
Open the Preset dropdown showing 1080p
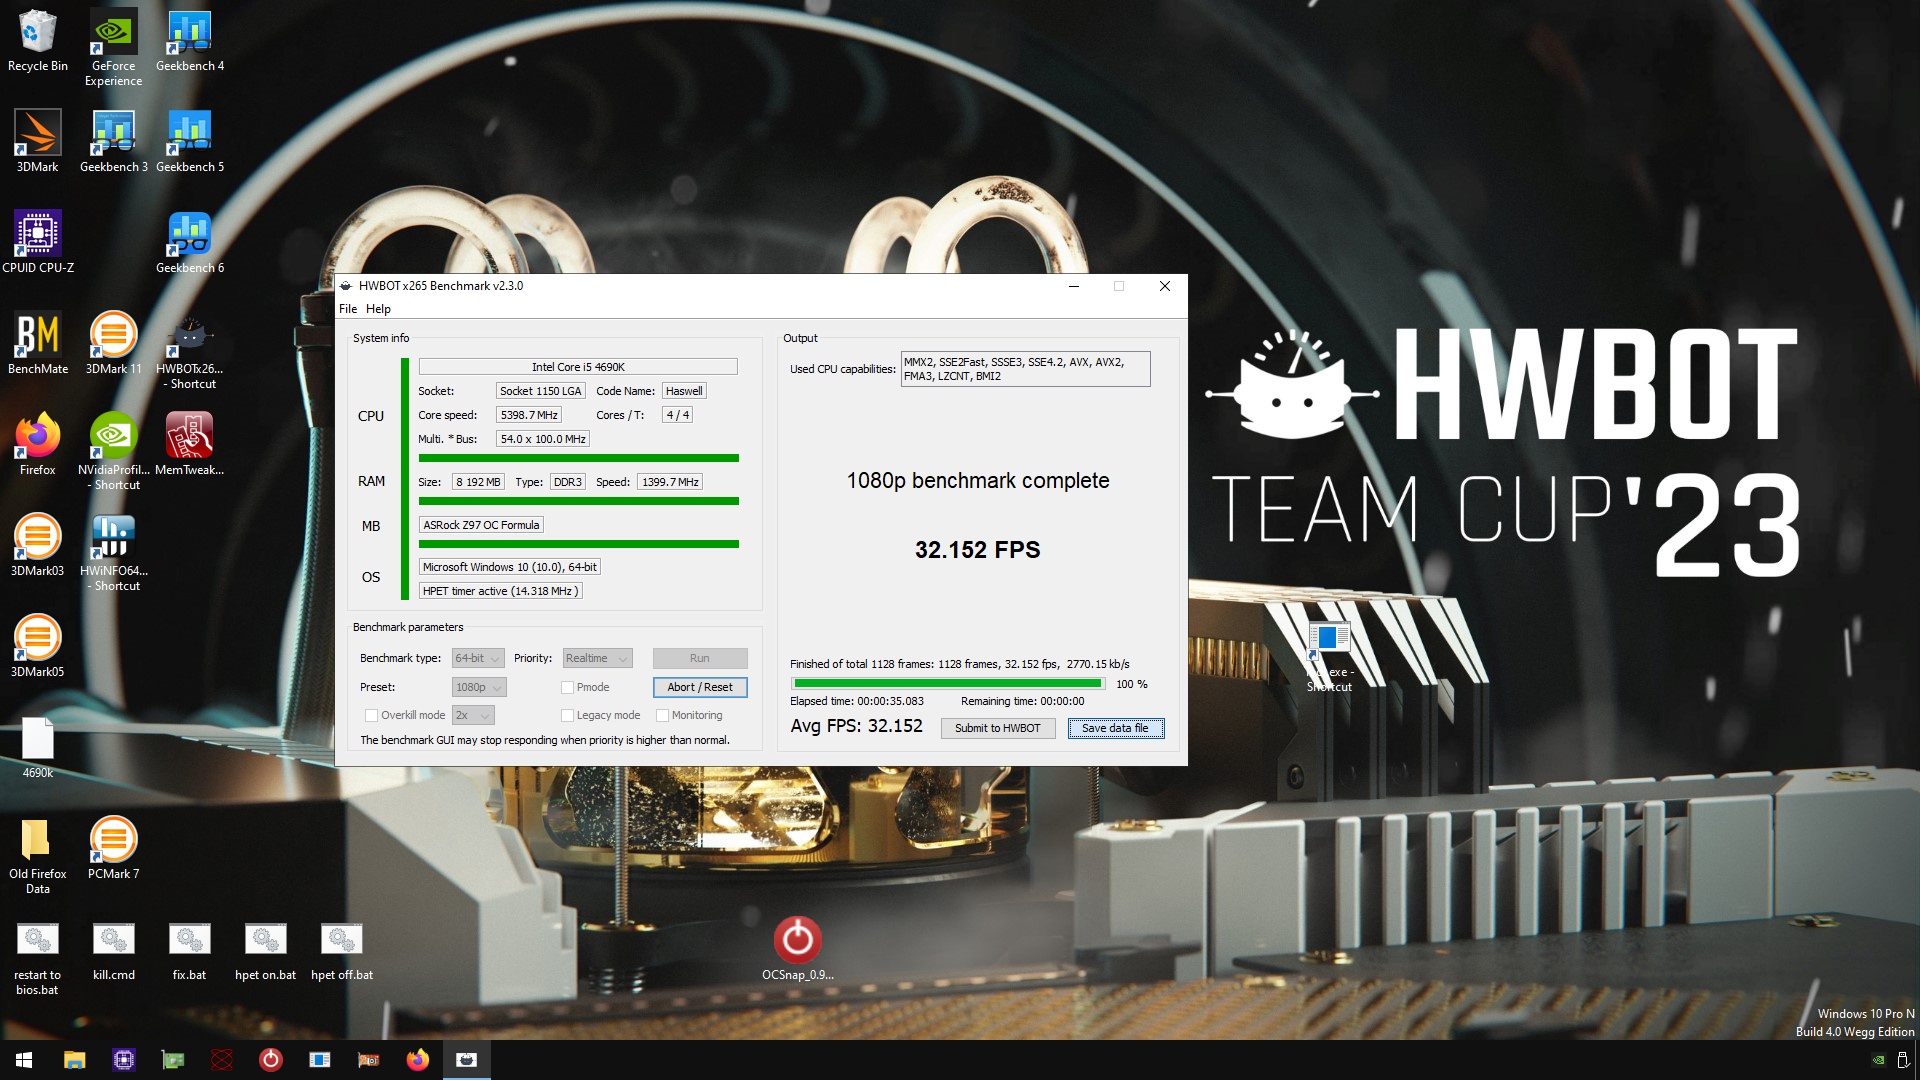pos(478,687)
